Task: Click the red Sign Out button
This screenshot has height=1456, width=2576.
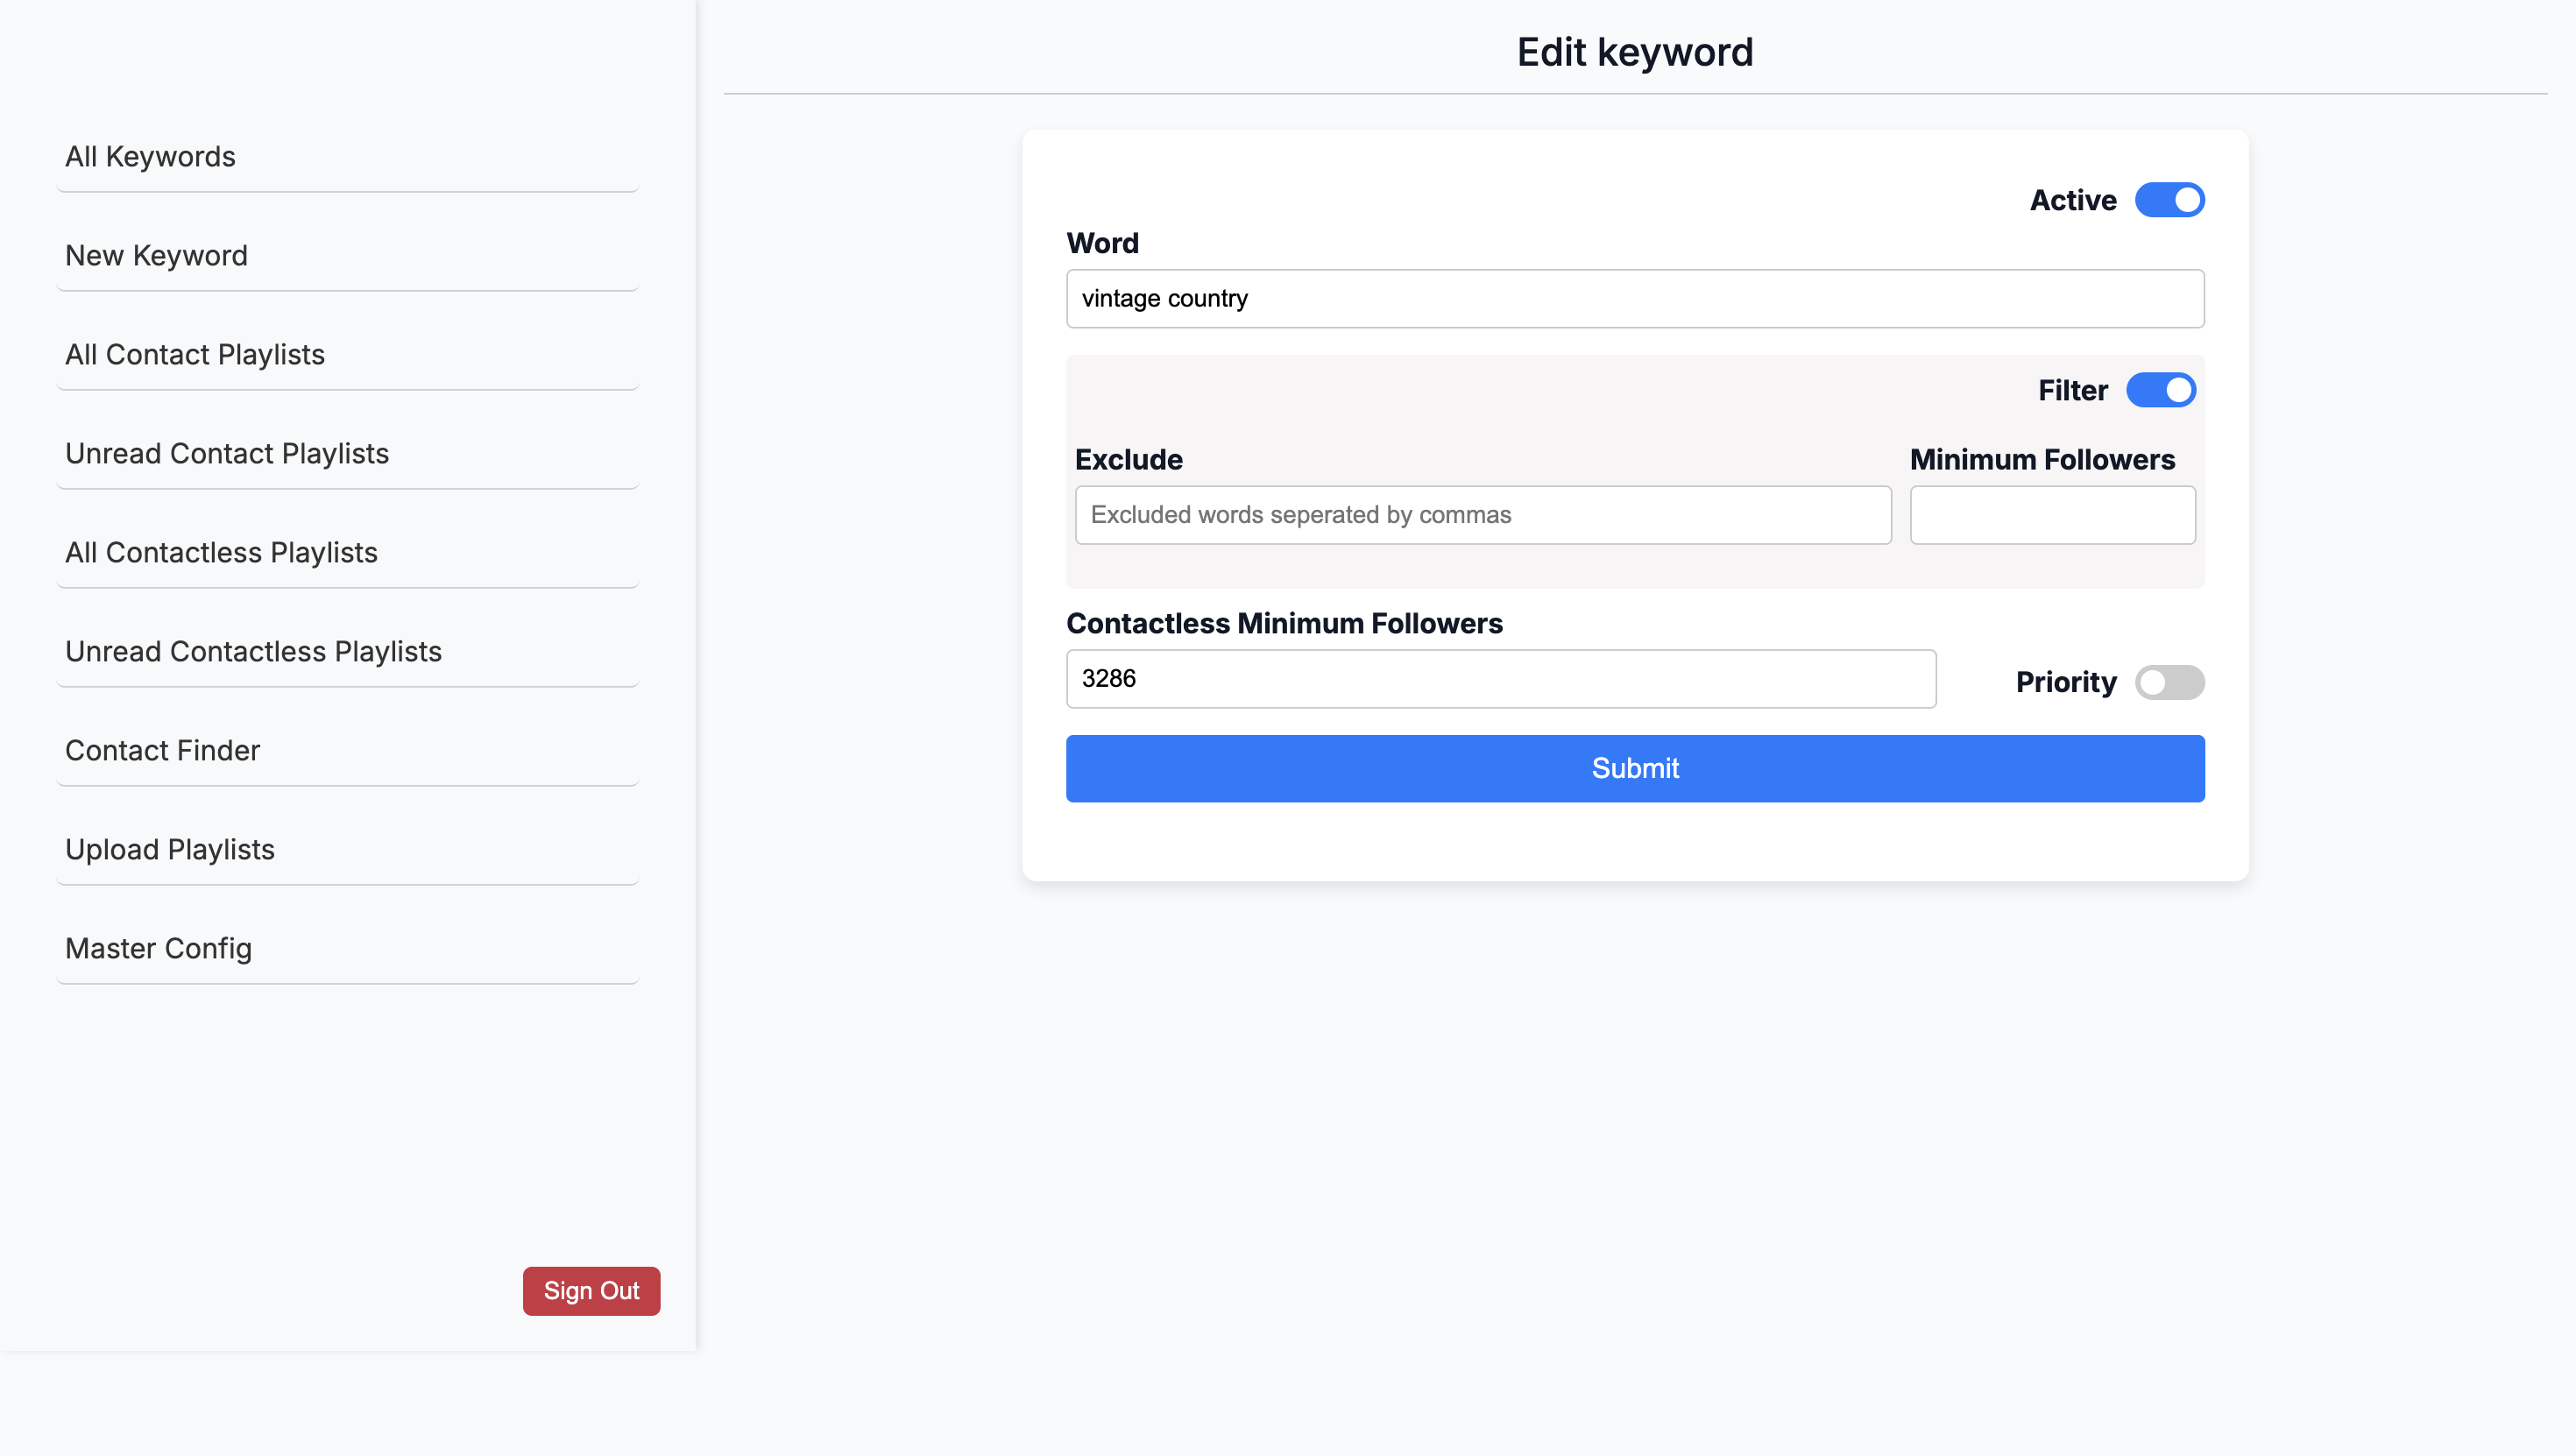Action: click(591, 1291)
